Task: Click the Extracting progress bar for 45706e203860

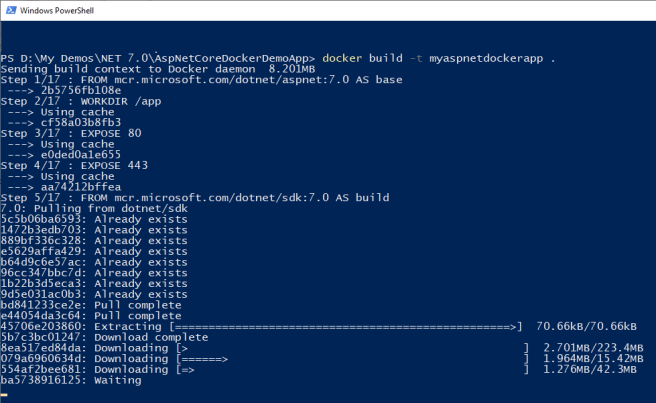Action: point(346,327)
